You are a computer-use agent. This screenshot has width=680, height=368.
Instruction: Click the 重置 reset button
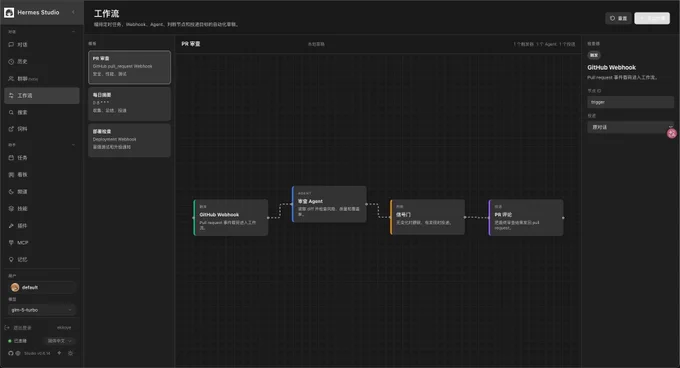click(618, 18)
